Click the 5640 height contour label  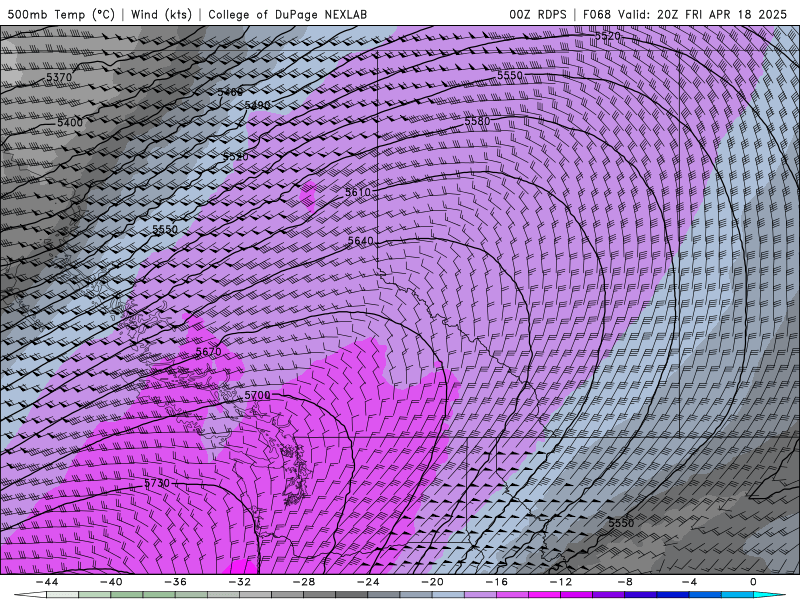click(361, 240)
